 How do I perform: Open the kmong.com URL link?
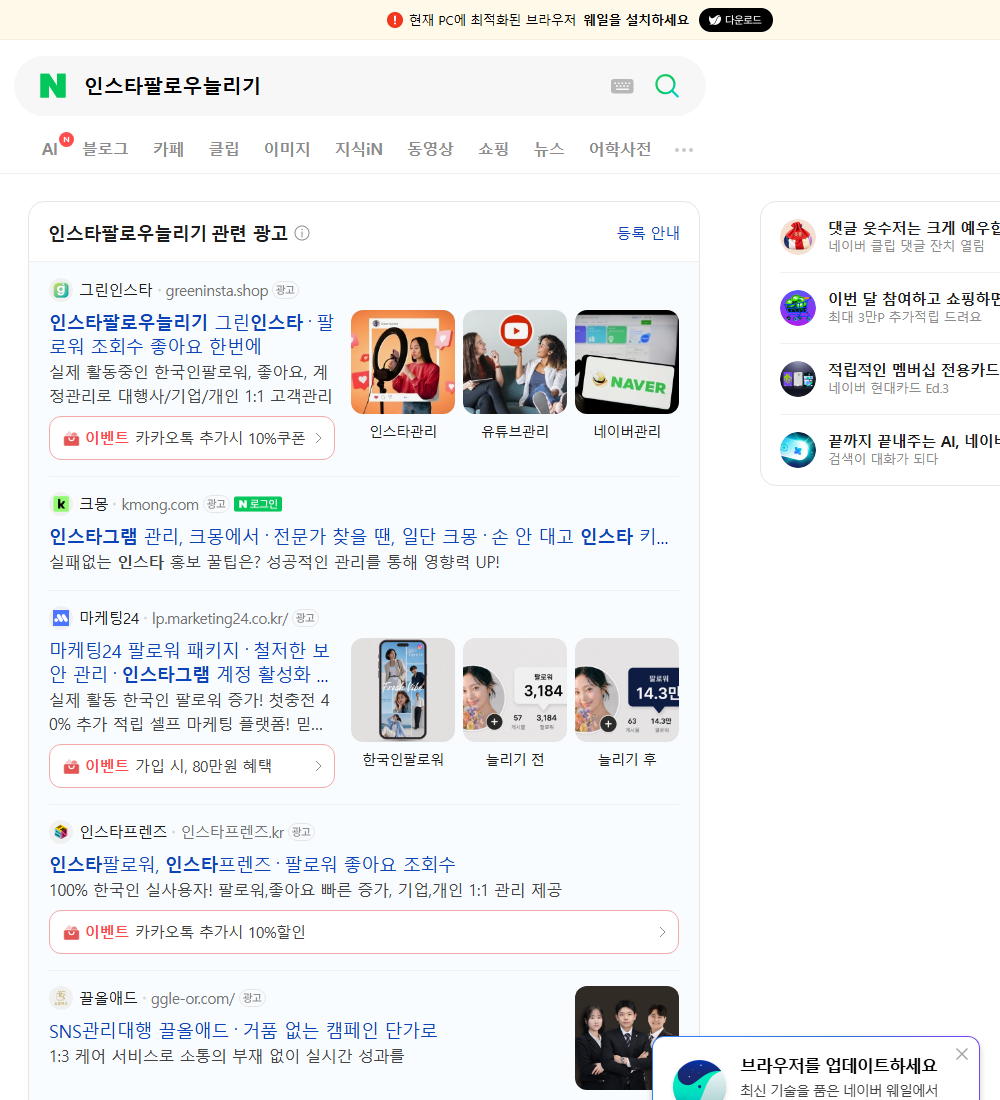[160, 504]
